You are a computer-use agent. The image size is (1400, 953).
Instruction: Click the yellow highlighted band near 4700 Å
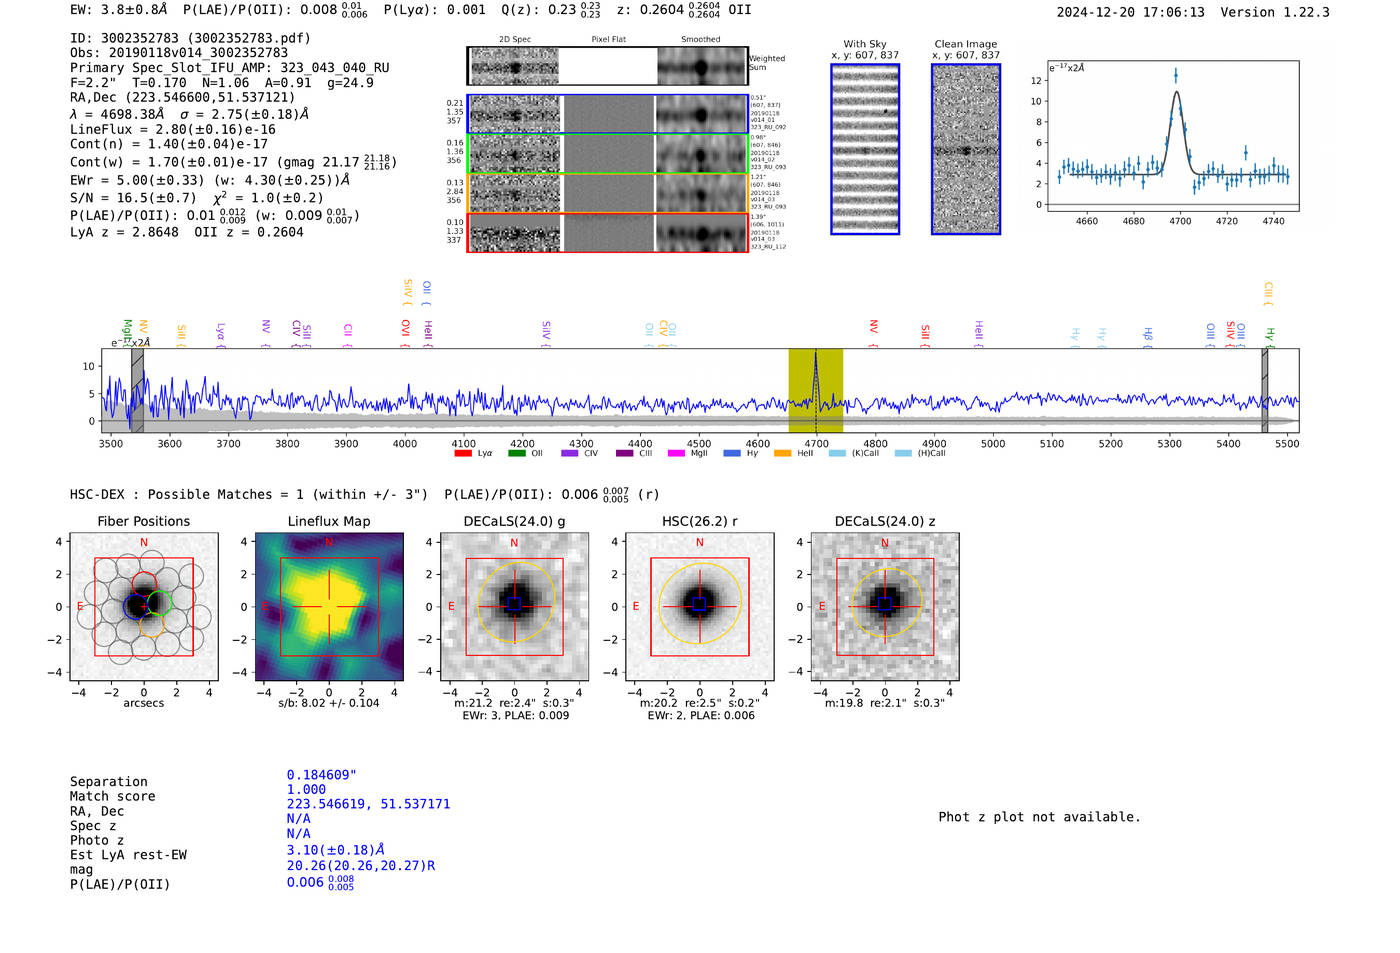tap(816, 390)
